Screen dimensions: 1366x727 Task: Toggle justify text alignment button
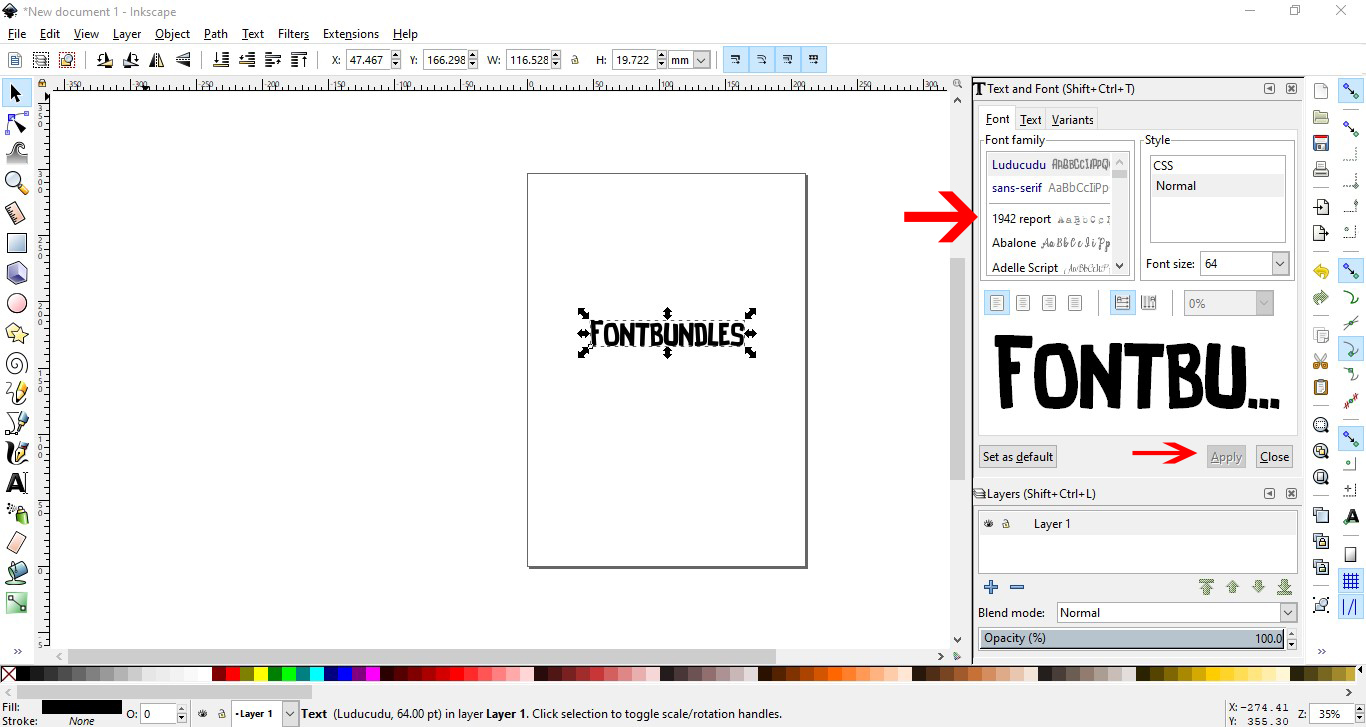coord(1075,302)
